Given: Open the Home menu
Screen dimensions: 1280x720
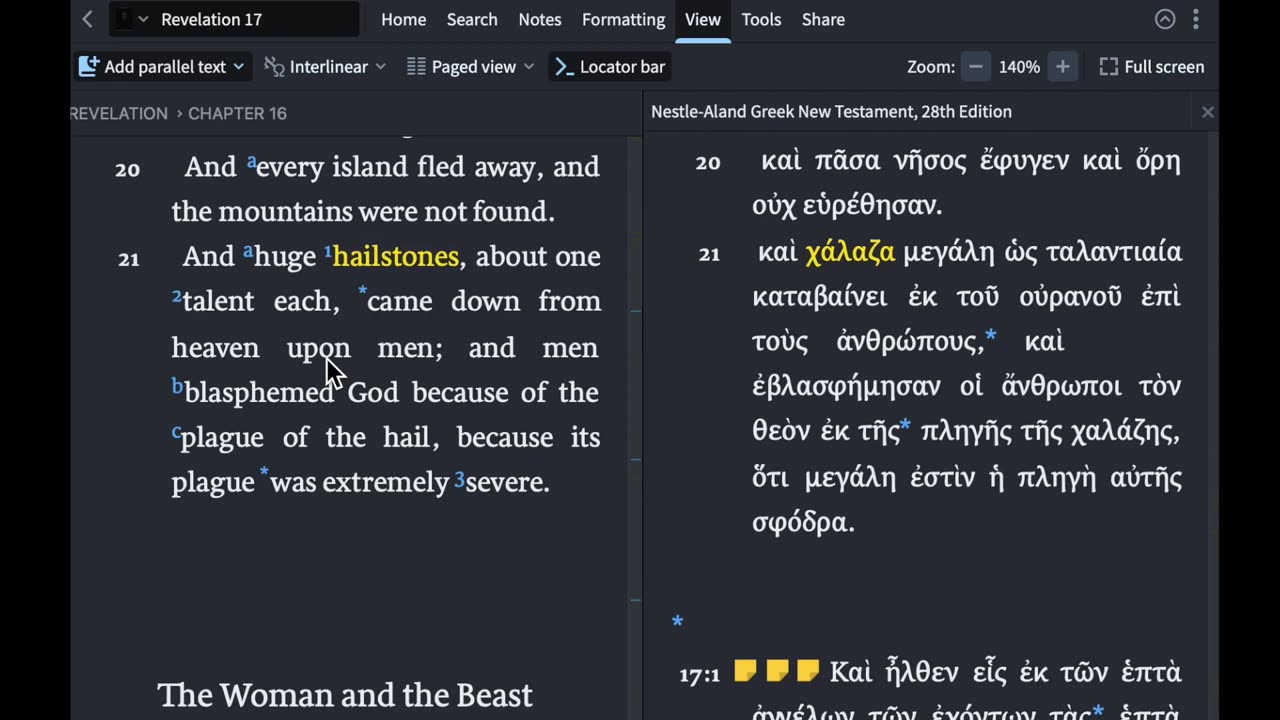Looking at the screenshot, I should [403, 19].
